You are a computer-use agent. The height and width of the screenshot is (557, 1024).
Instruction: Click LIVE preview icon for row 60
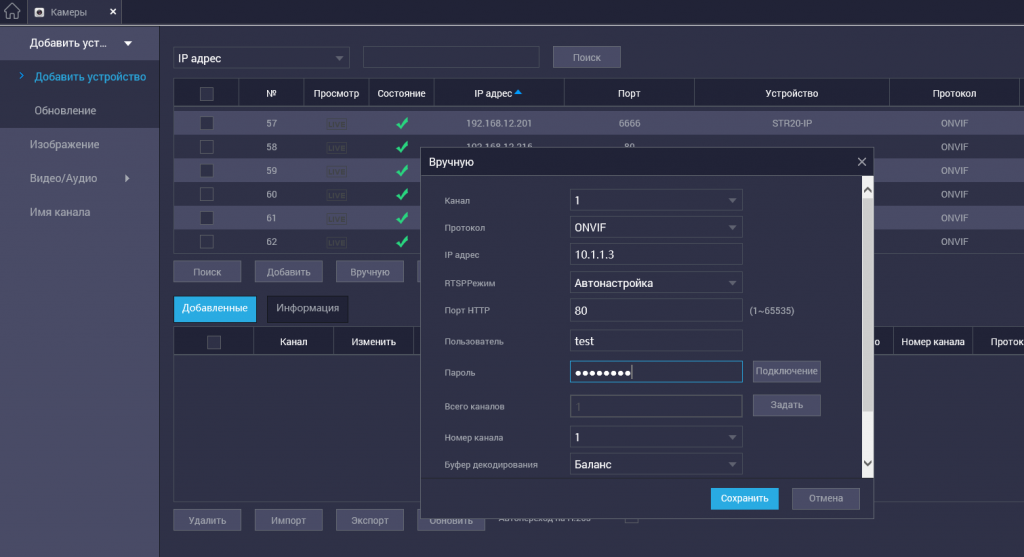[338, 195]
